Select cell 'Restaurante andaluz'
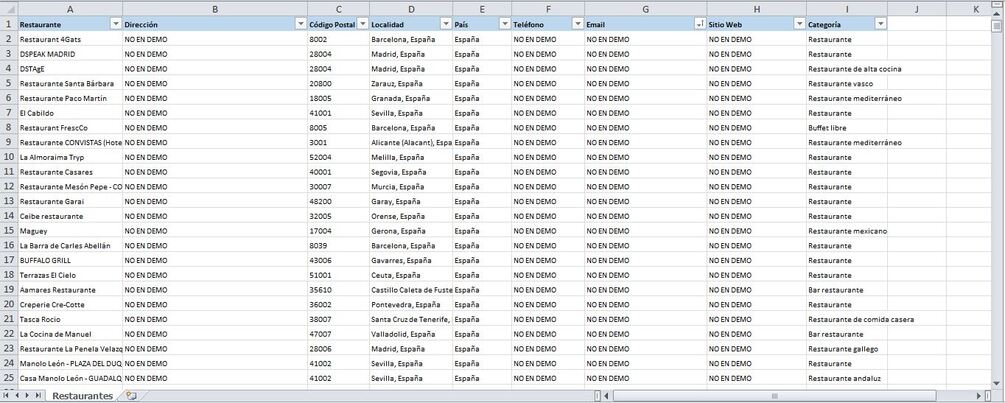Image resolution: width=1005 pixels, height=403 pixels. [847, 378]
